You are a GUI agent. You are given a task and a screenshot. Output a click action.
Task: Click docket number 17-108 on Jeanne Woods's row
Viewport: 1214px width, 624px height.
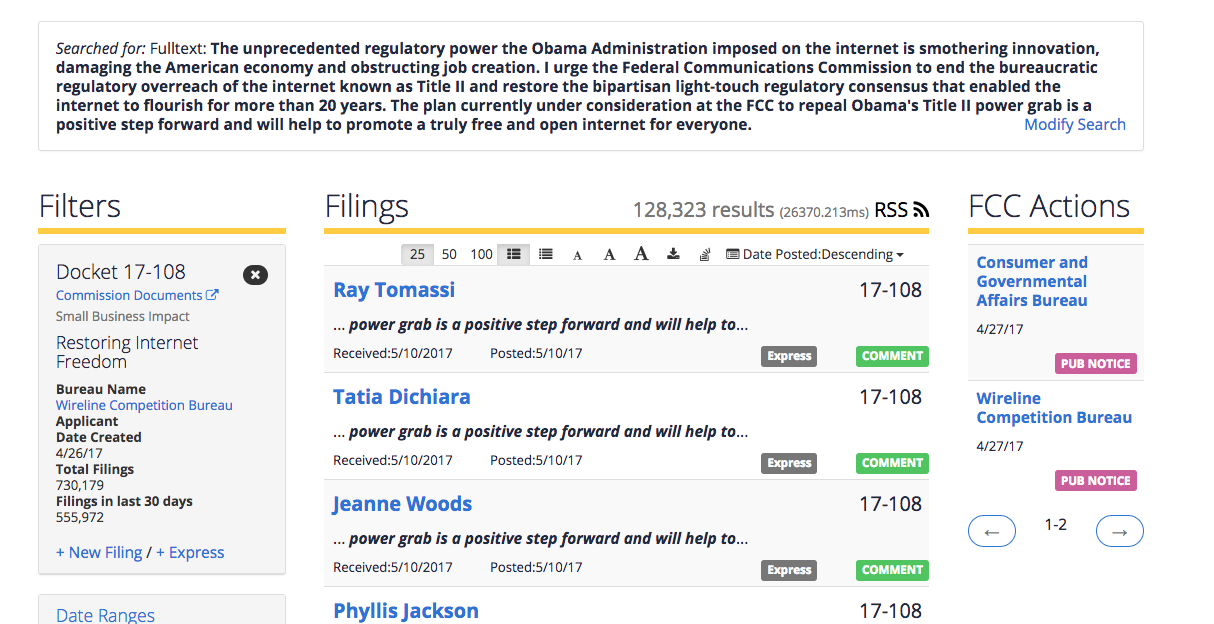coord(890,504)
